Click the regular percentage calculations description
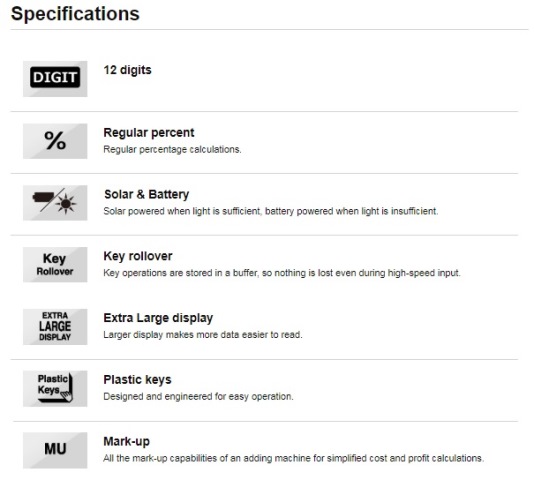 click(172, 150)
